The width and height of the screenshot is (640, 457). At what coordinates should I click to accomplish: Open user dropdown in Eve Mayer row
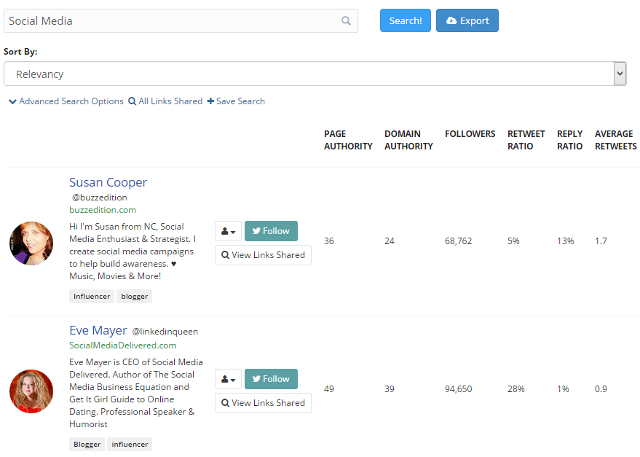pyautogui.click(x=228, y=379)
